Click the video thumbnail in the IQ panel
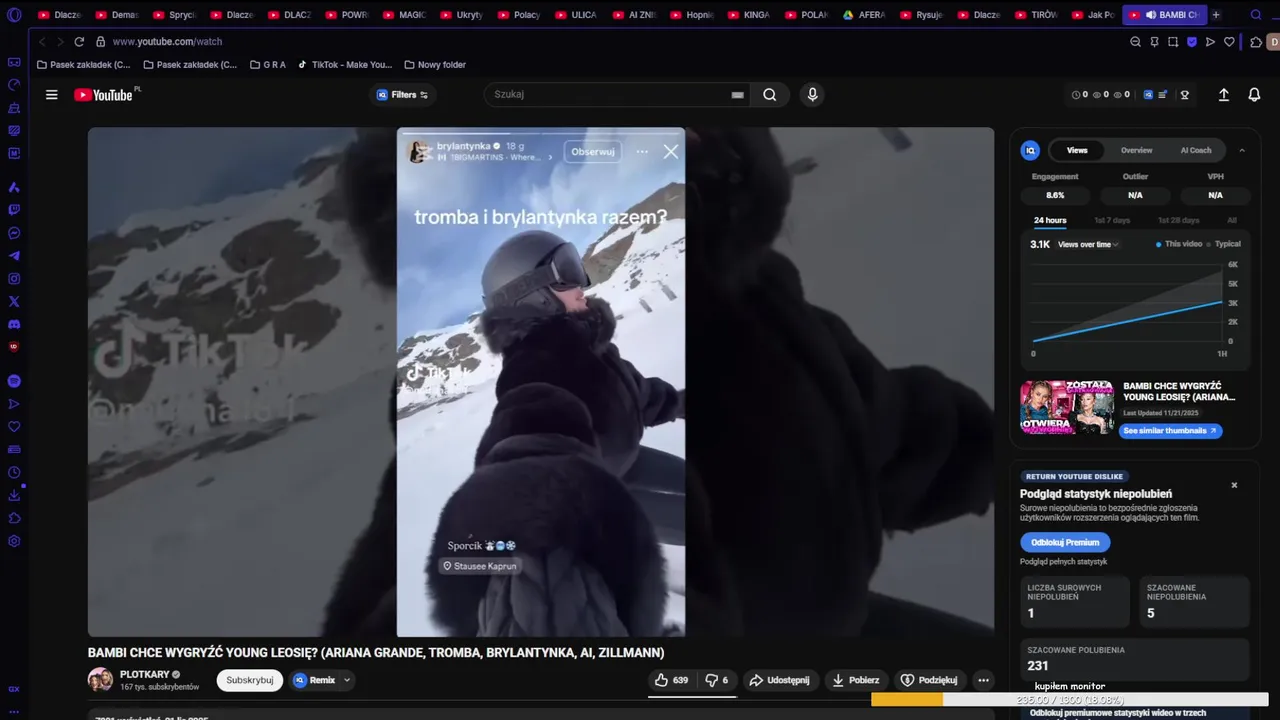This screenshot has height=720, width=1280. tap(1067, 407)
